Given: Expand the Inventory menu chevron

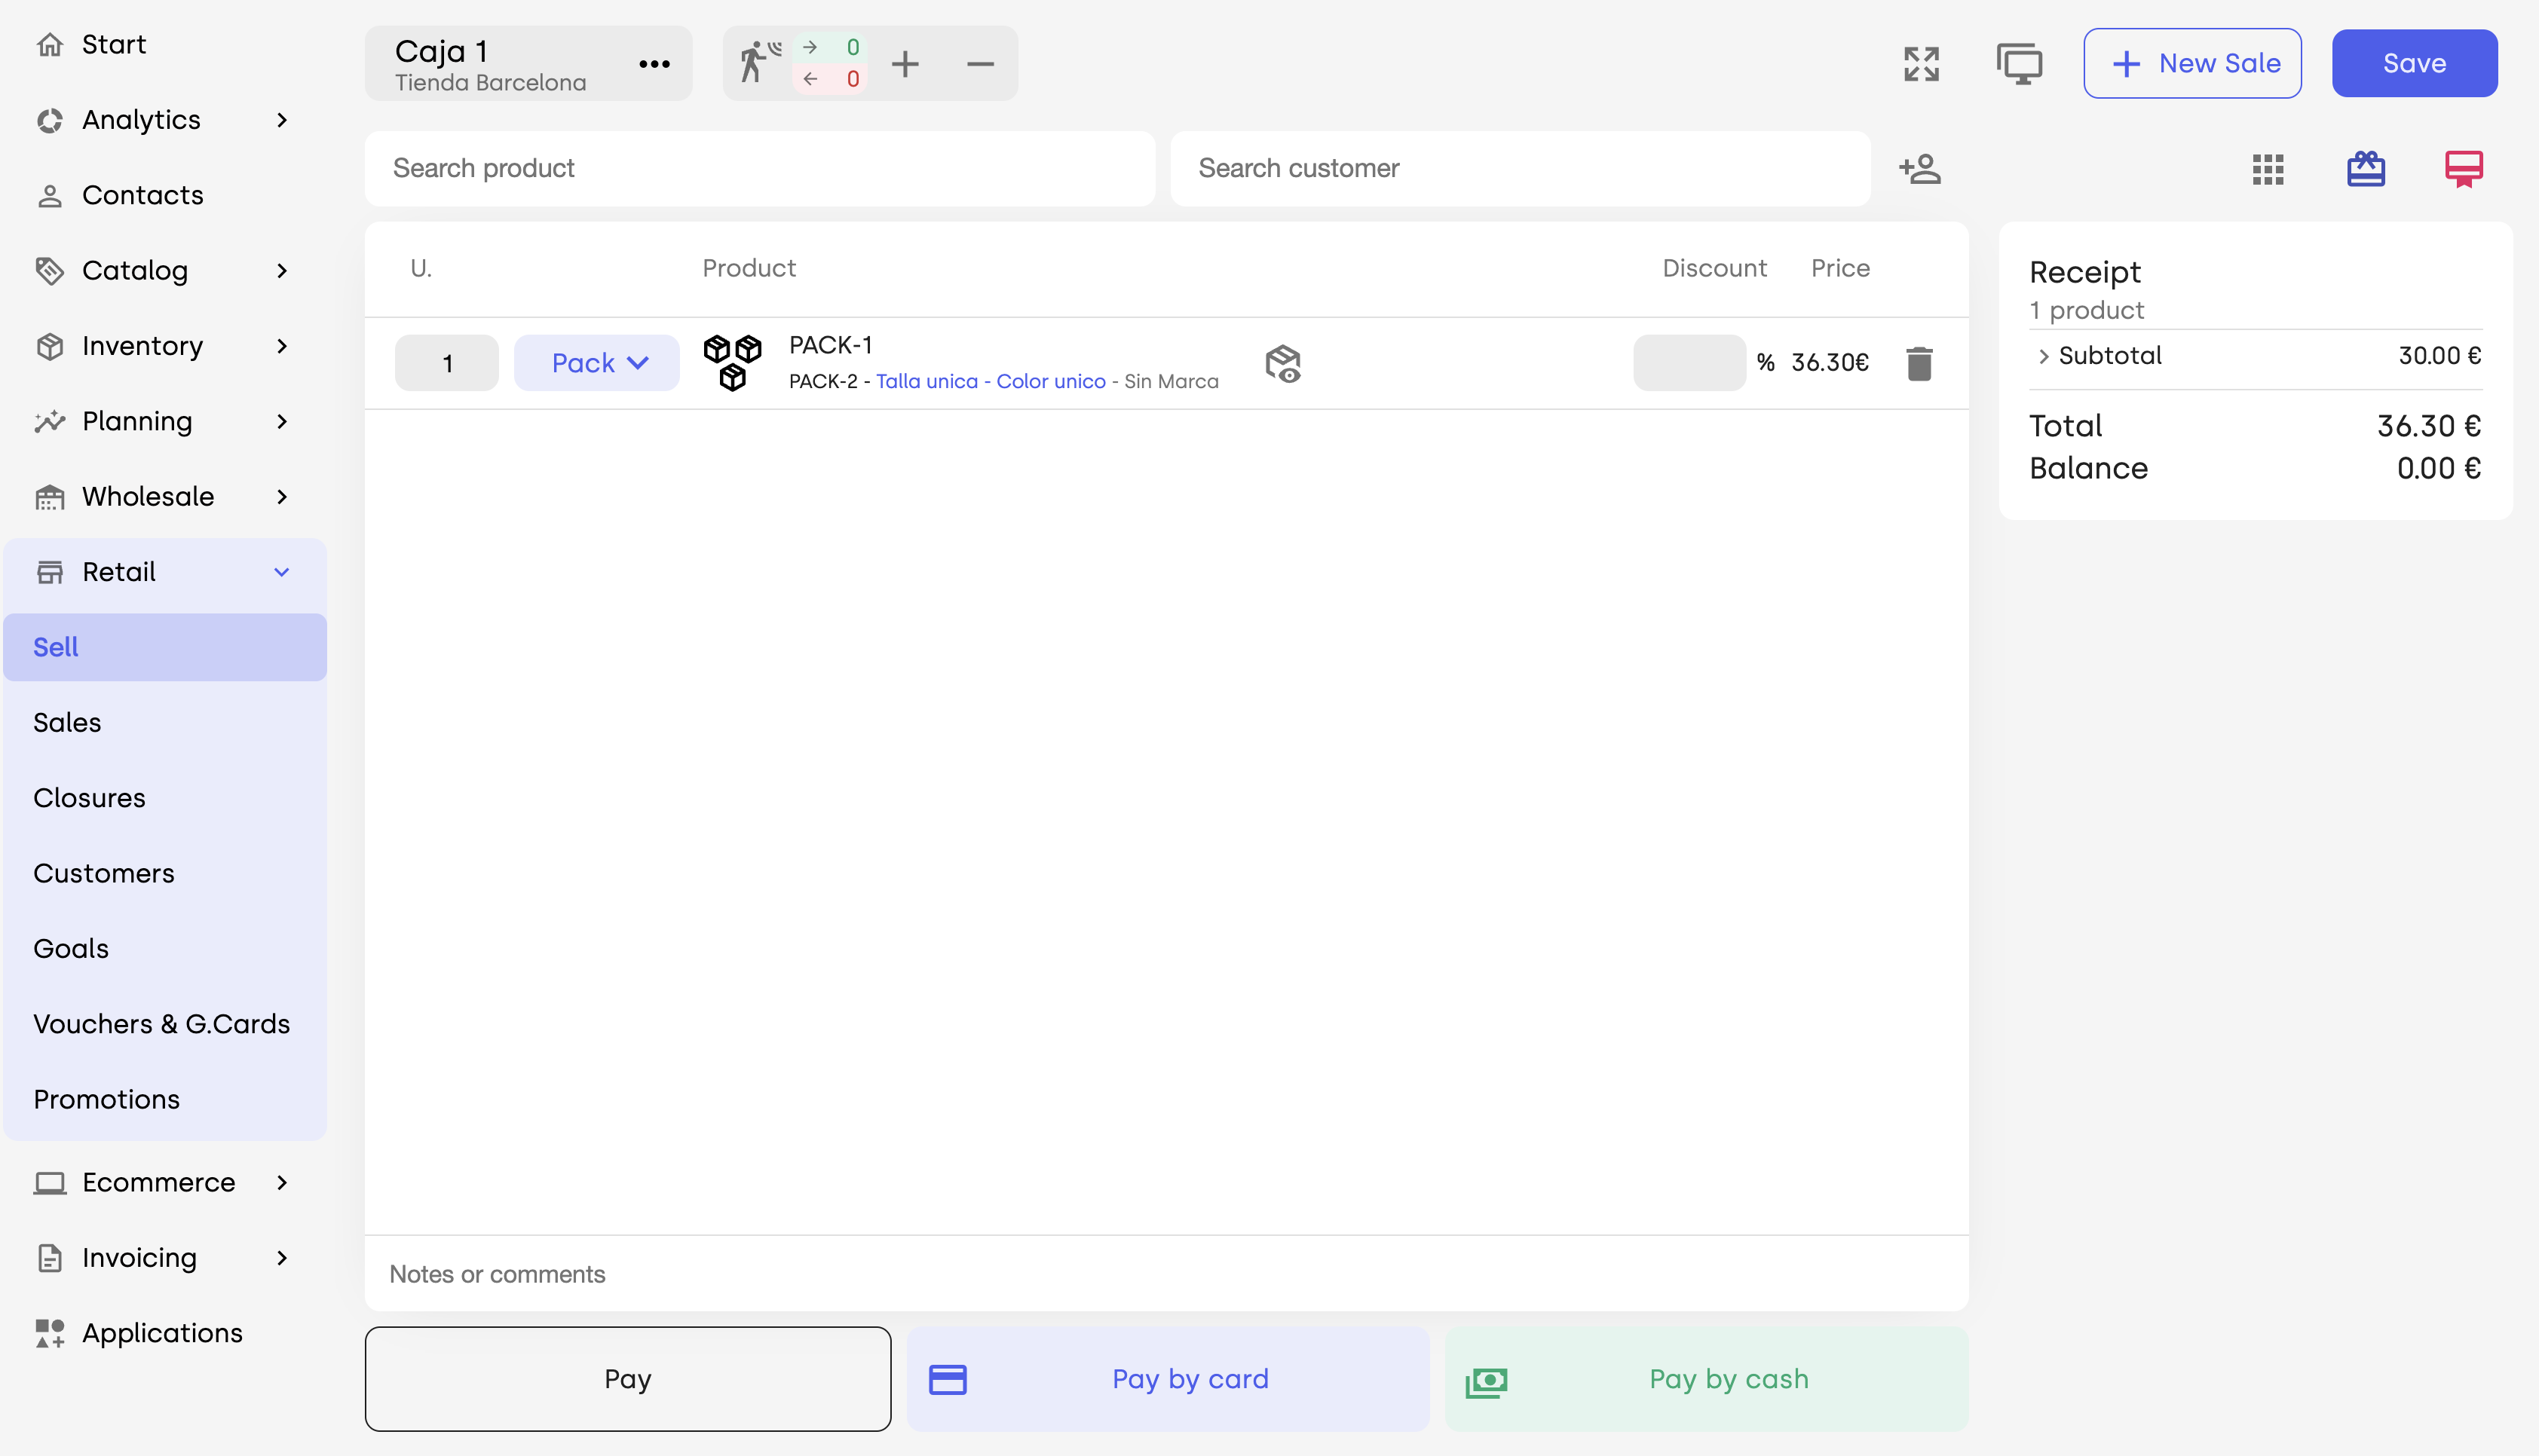Looking at the screenshot, I should (x=282, y=346).
